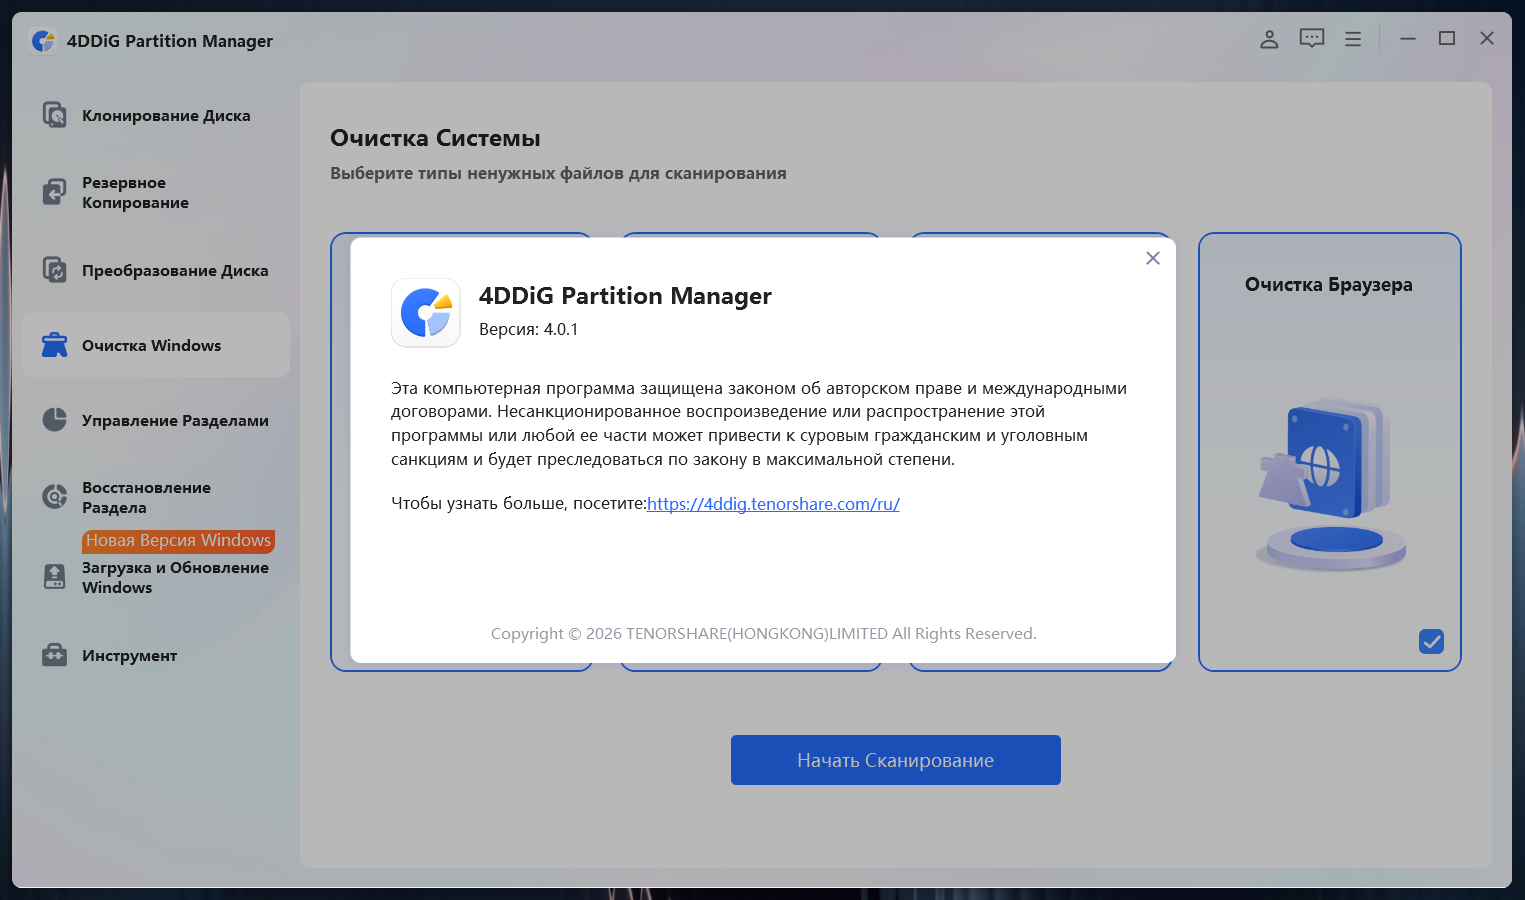Open the user account icon

tap(1269, 39)
